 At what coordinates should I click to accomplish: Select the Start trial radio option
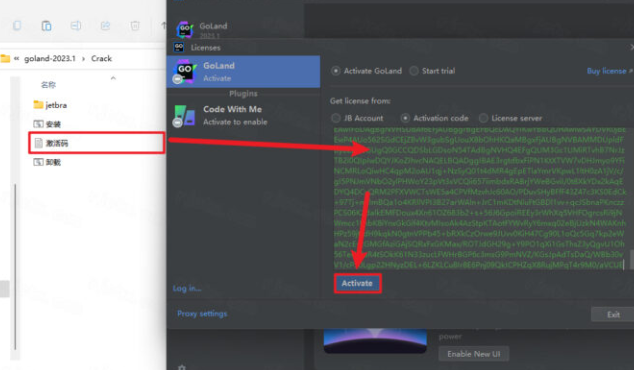pyautogui.click(x=414, y=71)
